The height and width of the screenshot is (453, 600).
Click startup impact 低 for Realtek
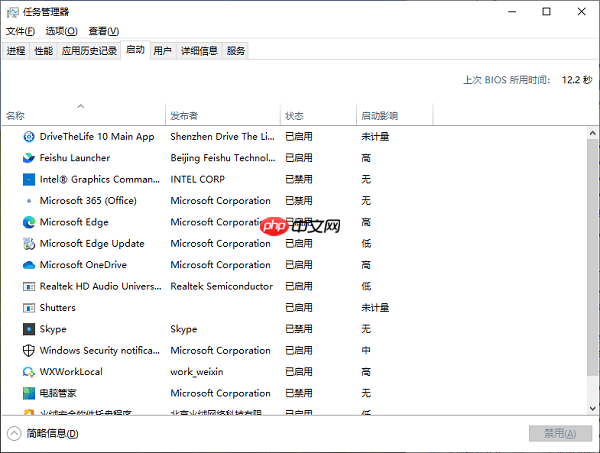(366, 286)
